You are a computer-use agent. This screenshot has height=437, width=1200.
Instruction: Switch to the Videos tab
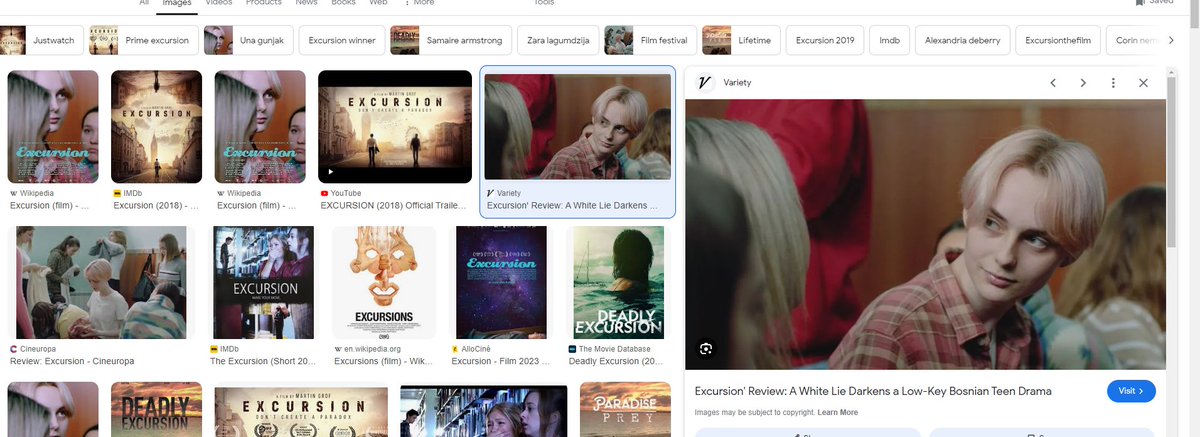pos(219,3)
